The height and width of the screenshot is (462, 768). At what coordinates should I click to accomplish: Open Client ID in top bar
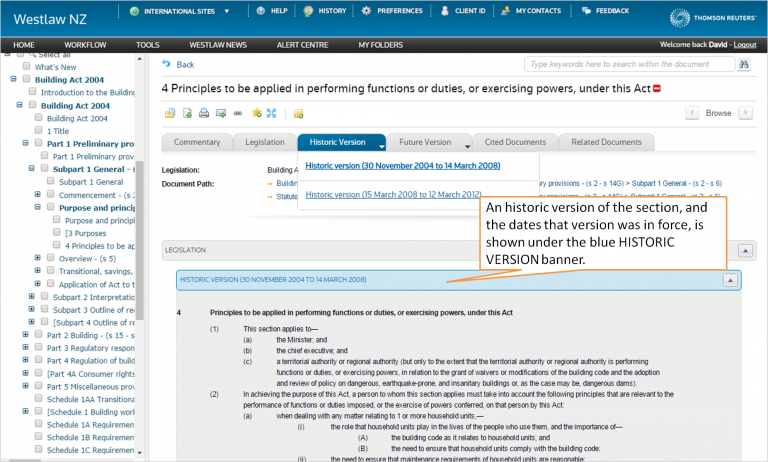[463, 11]
